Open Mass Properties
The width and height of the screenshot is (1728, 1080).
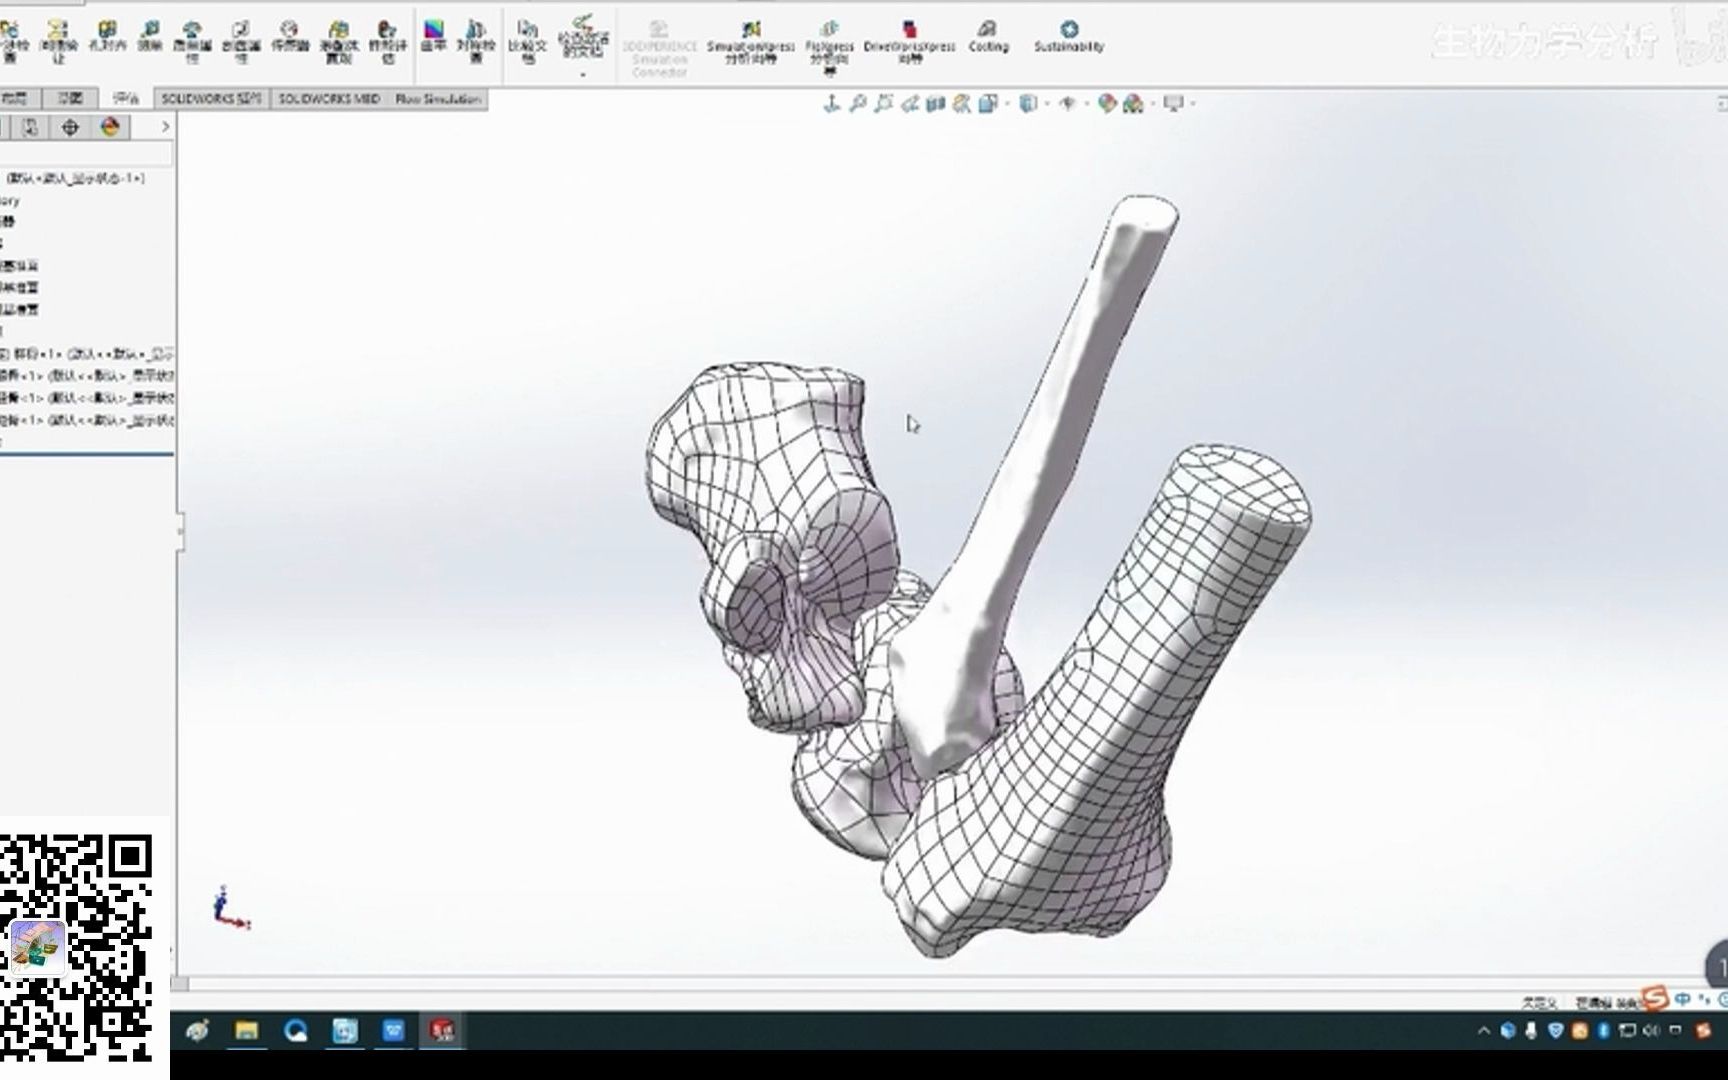click(x=192, y=40)
